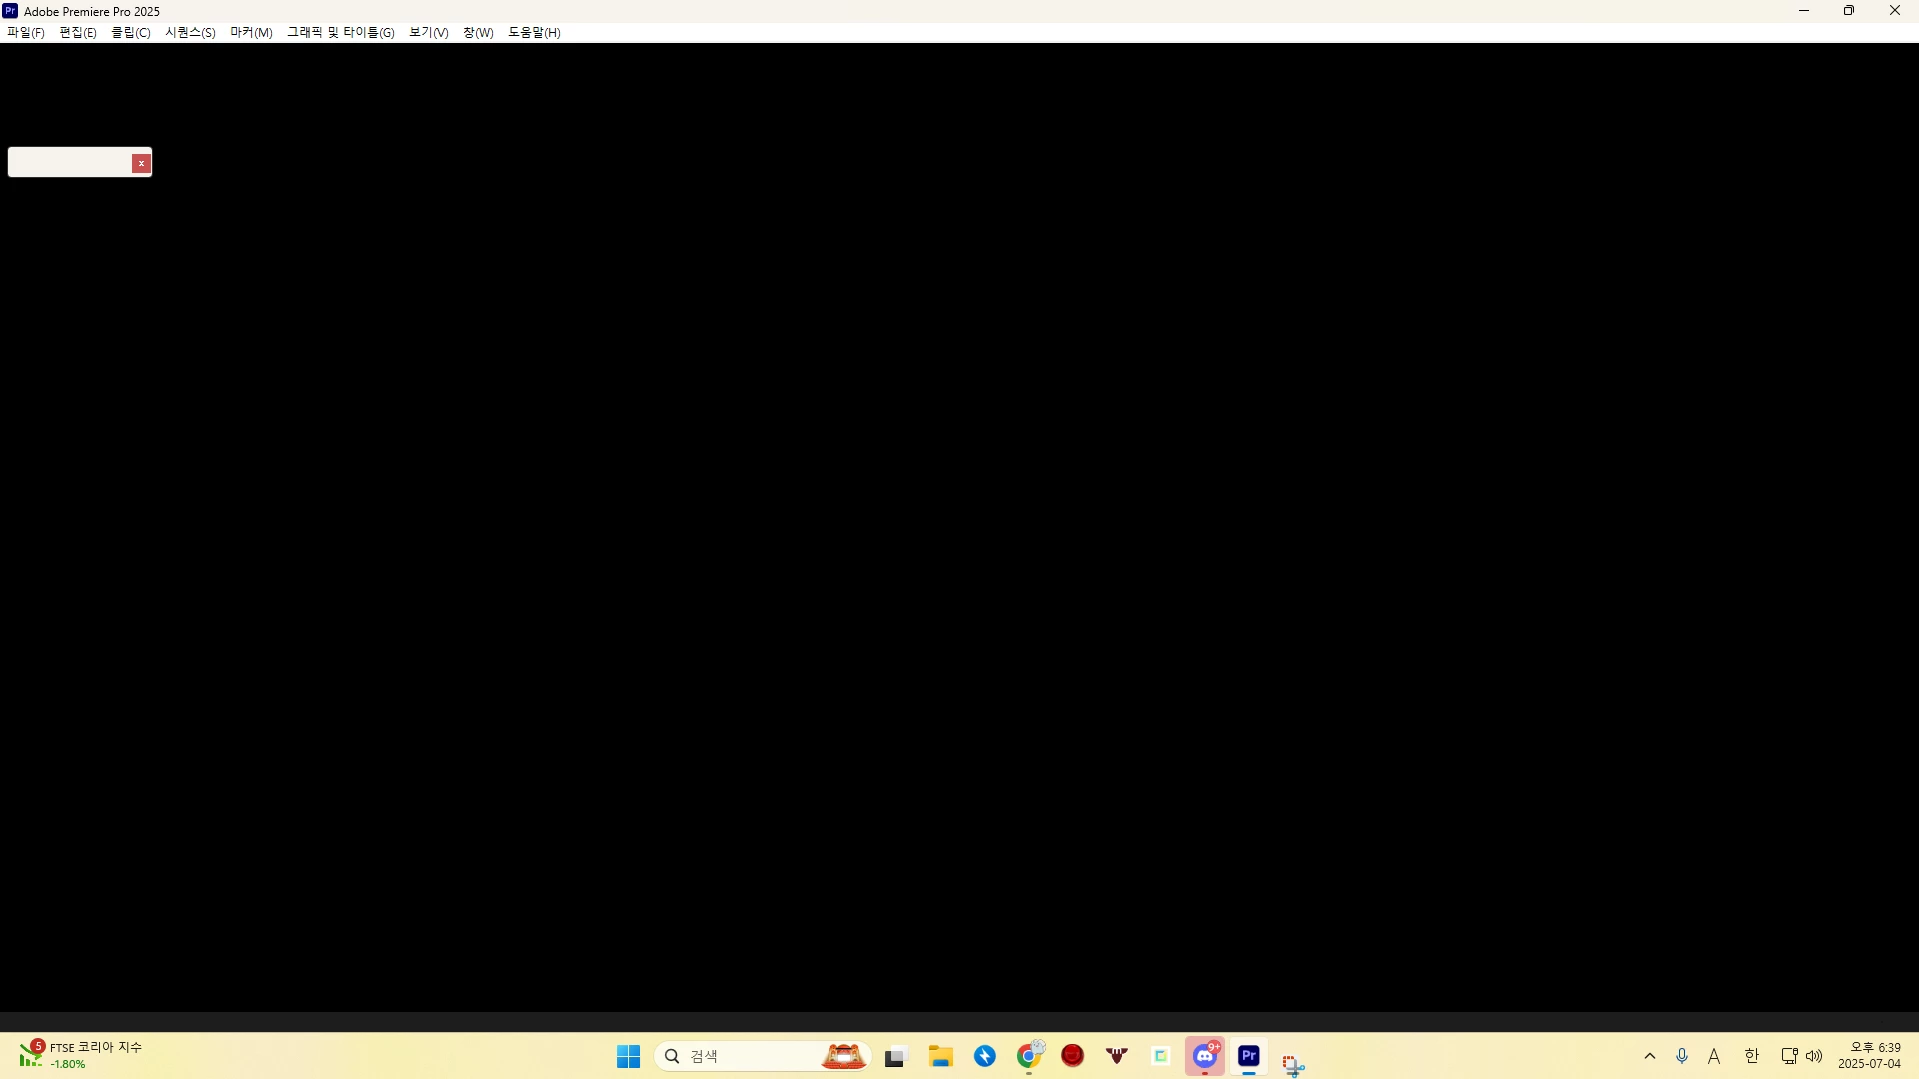Click the microphone tray icon

(1682, 1056)
